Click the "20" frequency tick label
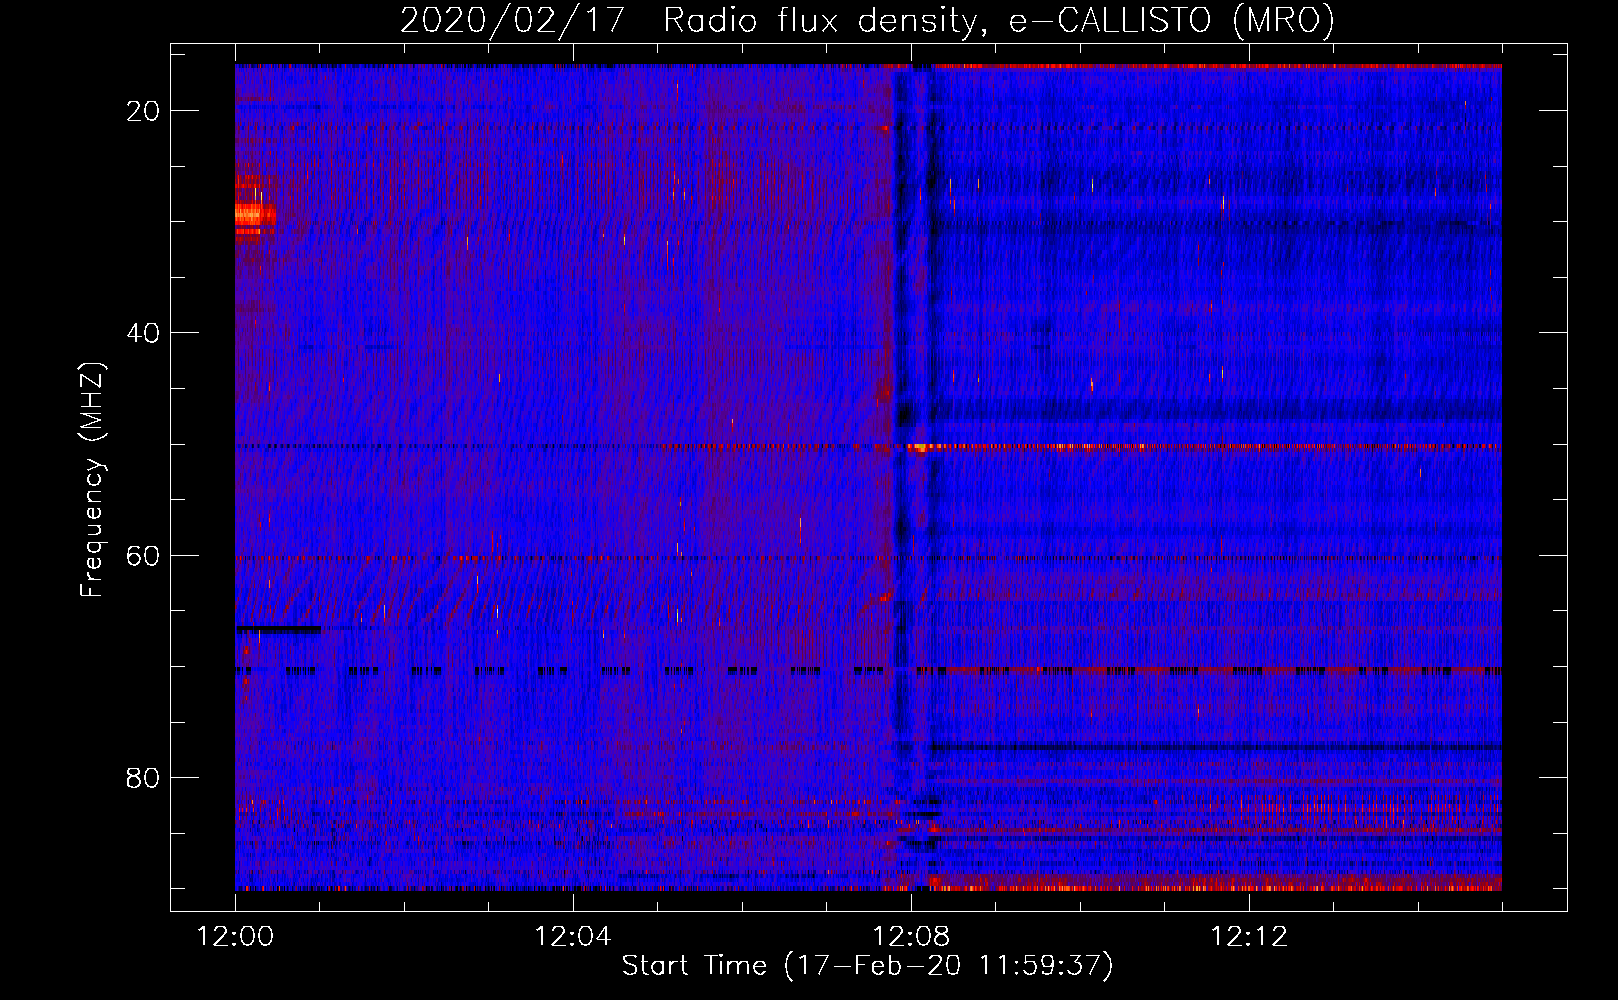 144,111
